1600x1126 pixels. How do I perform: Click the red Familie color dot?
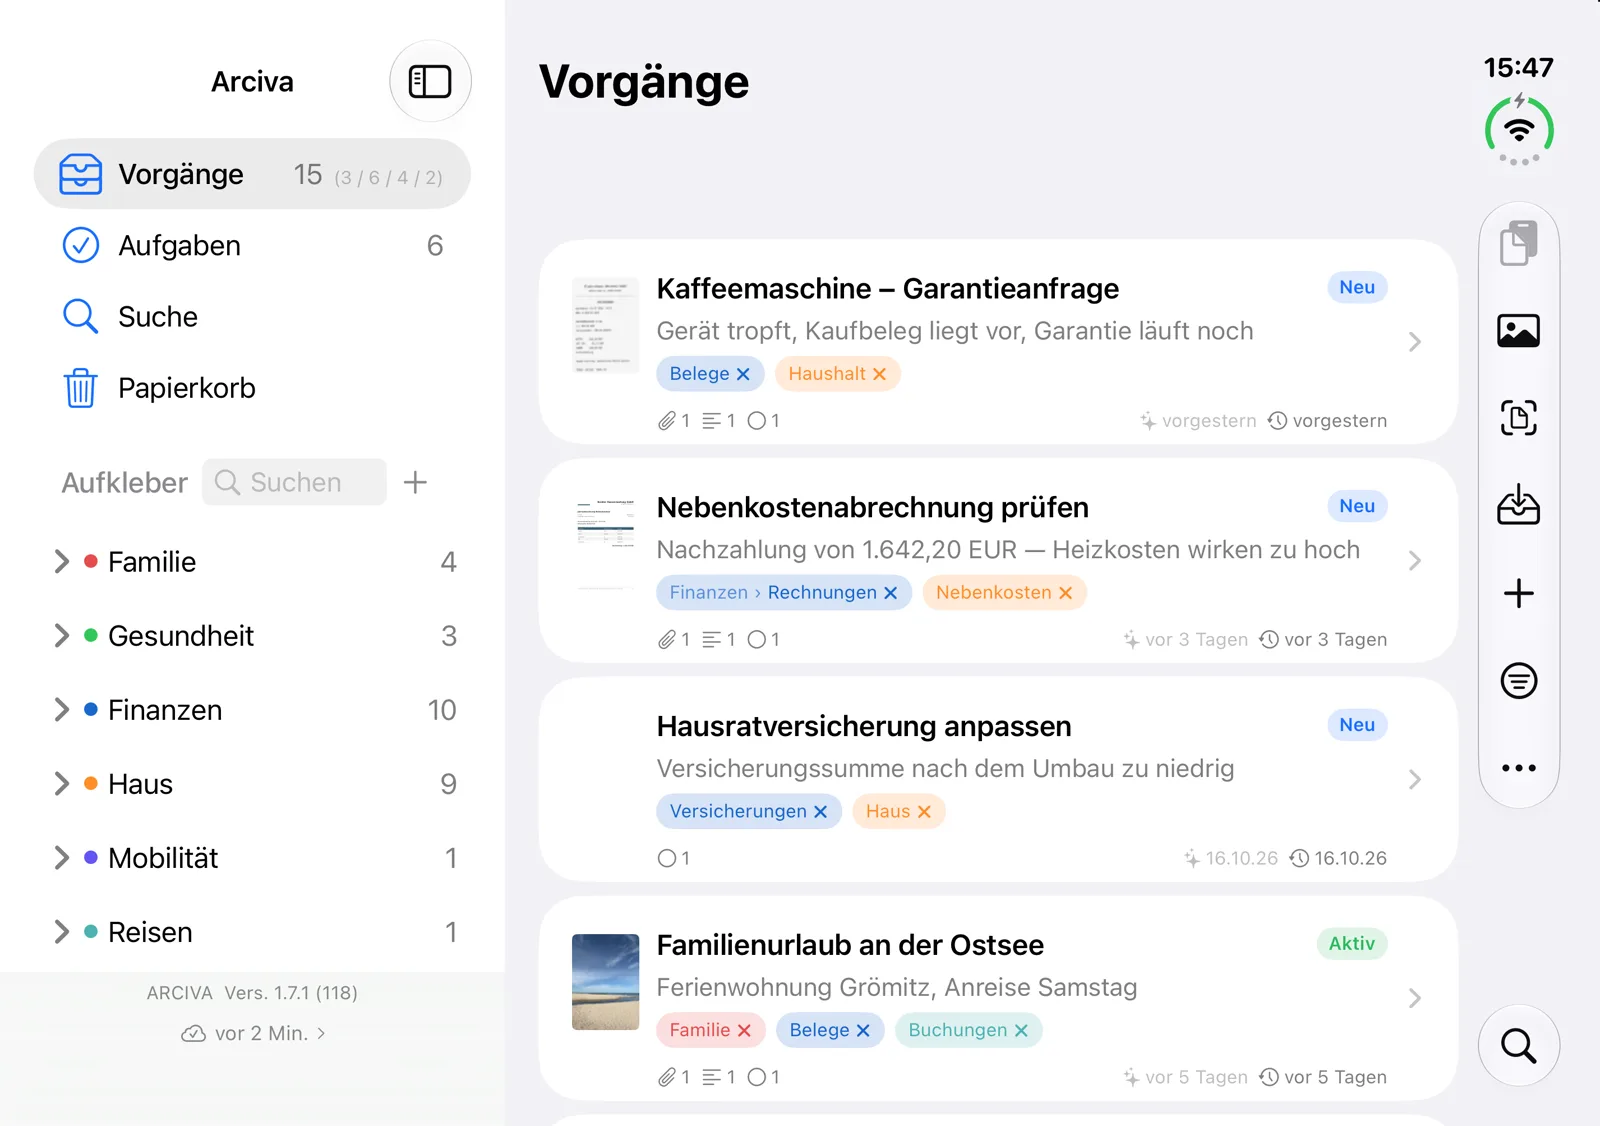pyautogui.click(x=91, y=562)
